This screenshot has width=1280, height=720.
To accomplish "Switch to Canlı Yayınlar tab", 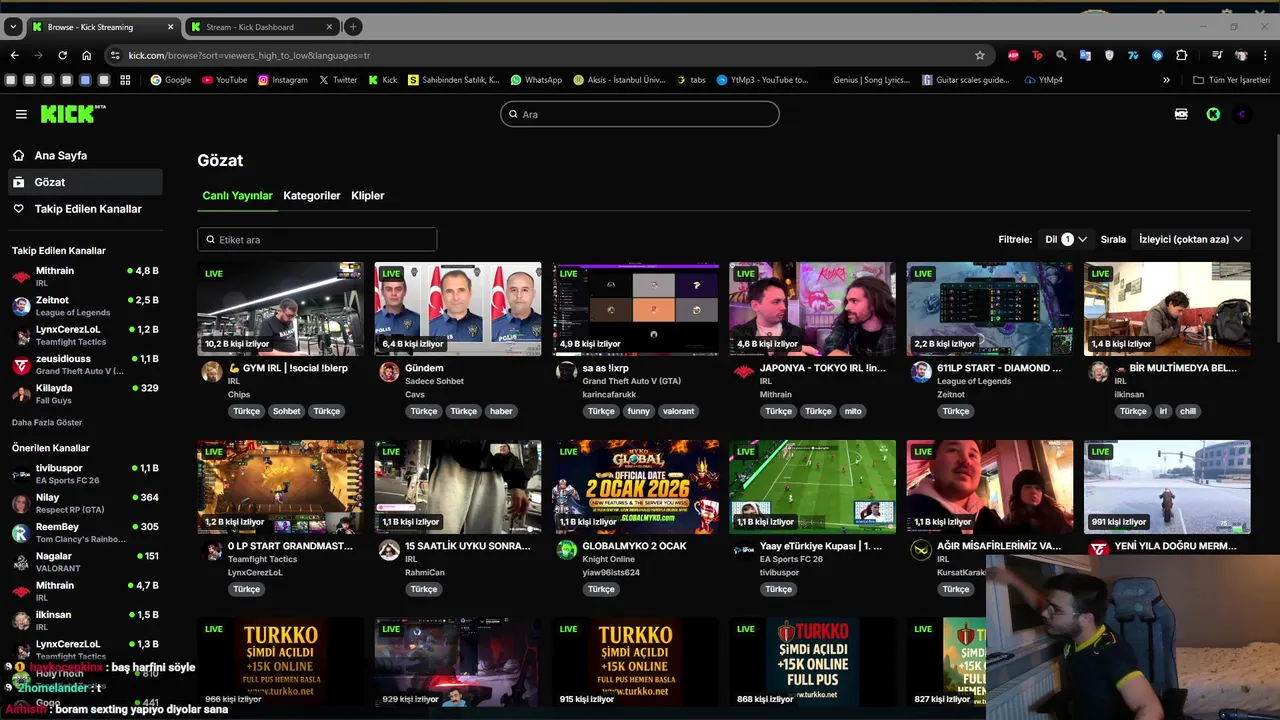I will [x=237, y=196].
